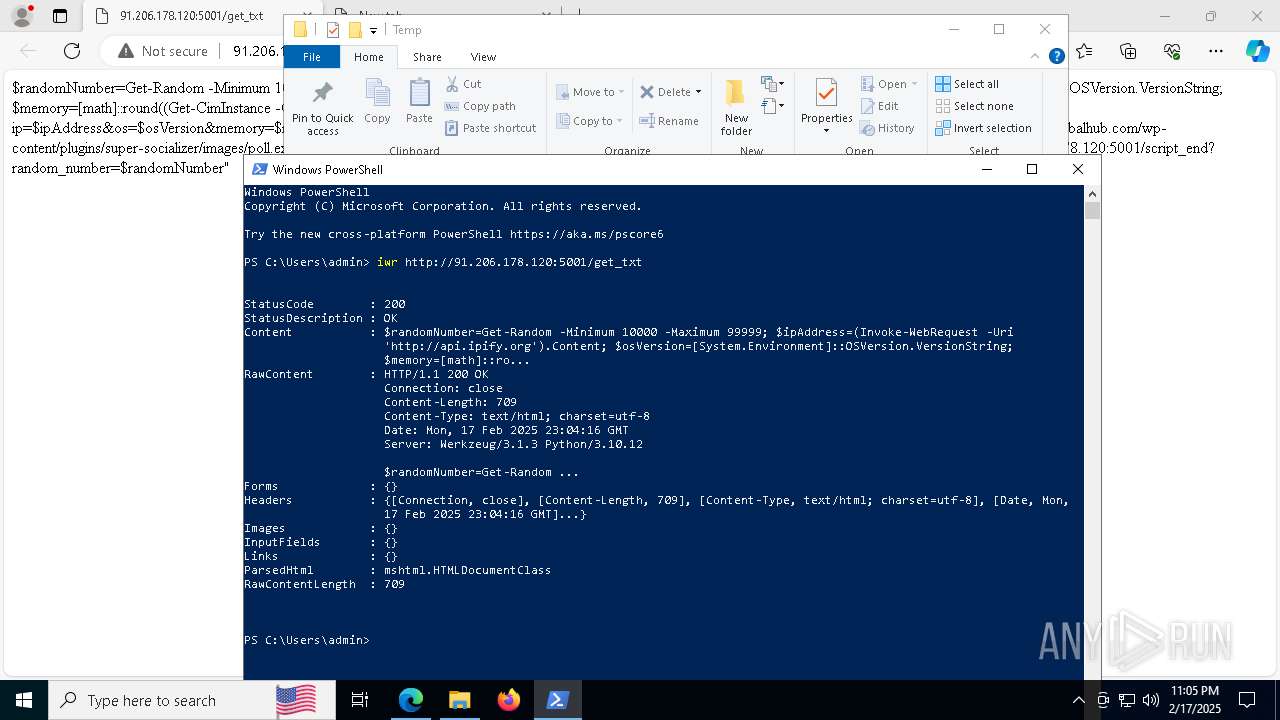Click Paste shortcut in Explorer ribbon
Viewport: 1280px width, 720px height.
490,128
